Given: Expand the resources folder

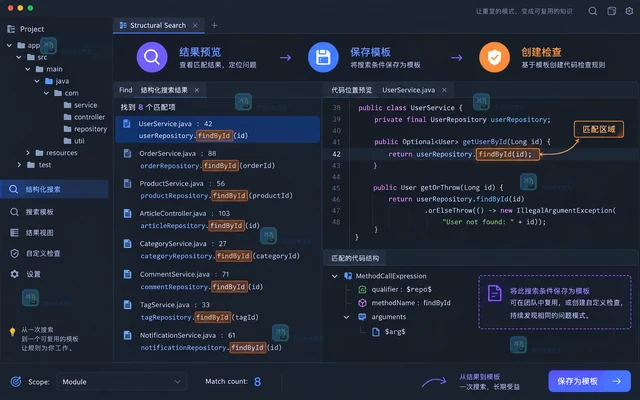Looking at the screenshot, I should tap(28, 153).
